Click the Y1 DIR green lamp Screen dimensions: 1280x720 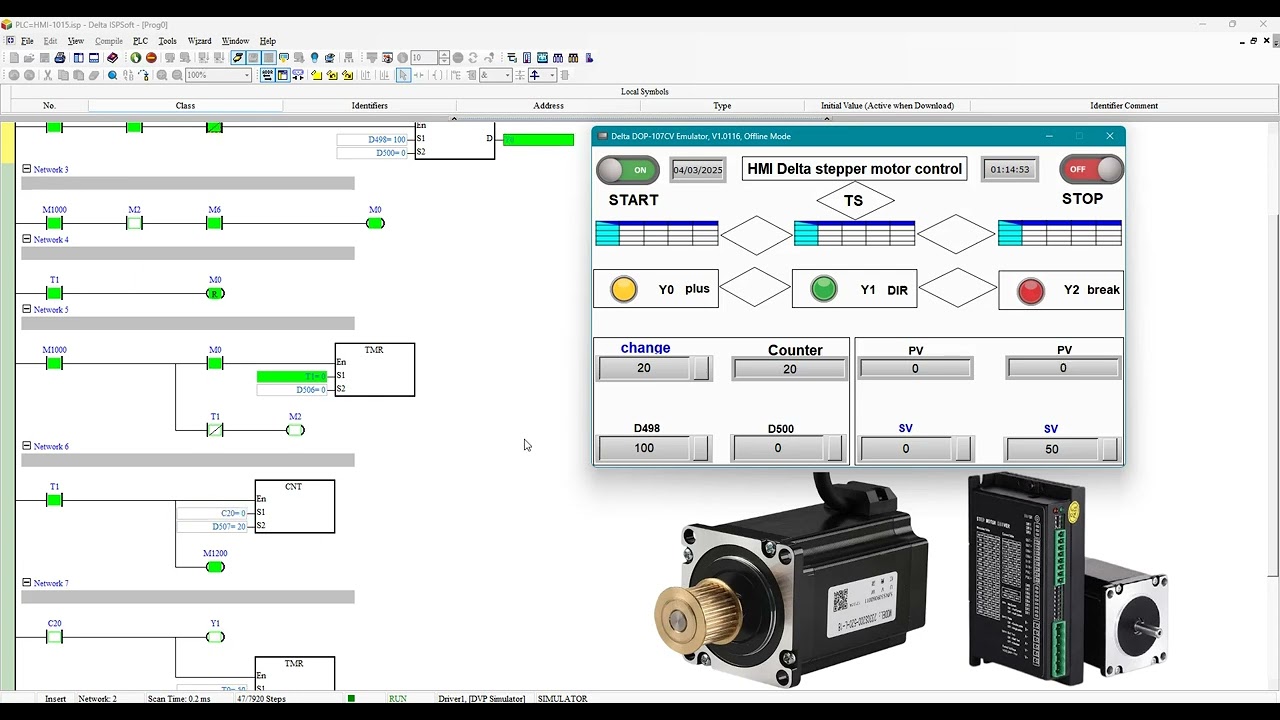tap(823, 289)
